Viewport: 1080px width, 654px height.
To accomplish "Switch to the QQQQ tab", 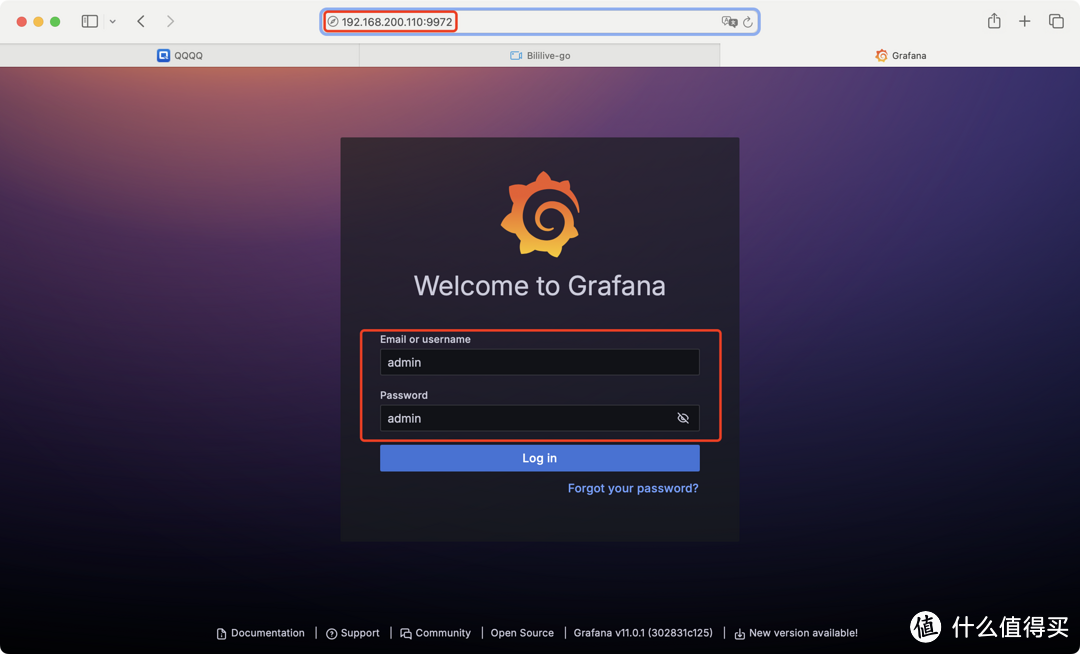I will pos(180,56).
